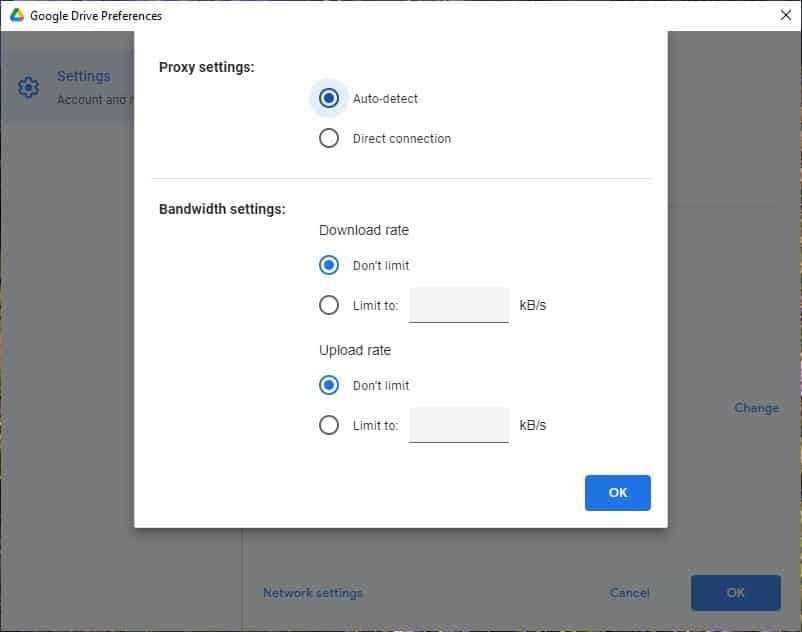Open the Network settings link
Image resolution: width=802 pixels, height=632 pixels.
click(313, 593)
